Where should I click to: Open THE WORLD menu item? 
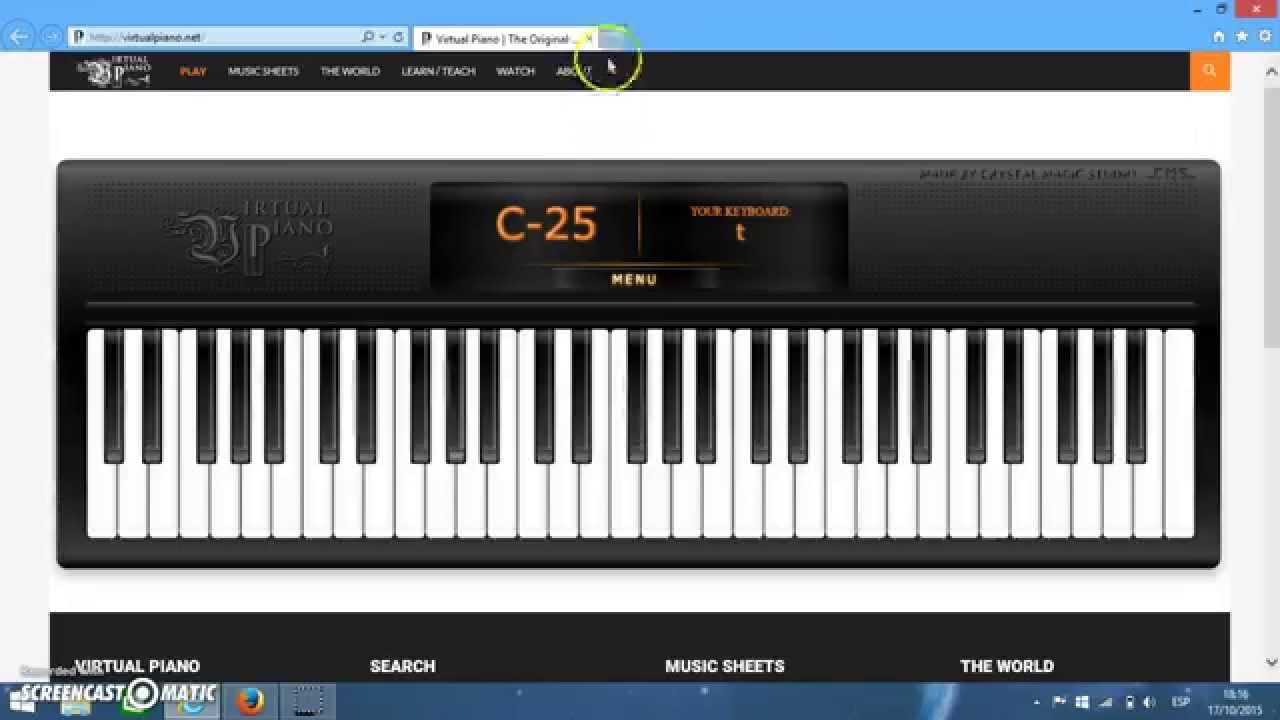click(350, 71)
